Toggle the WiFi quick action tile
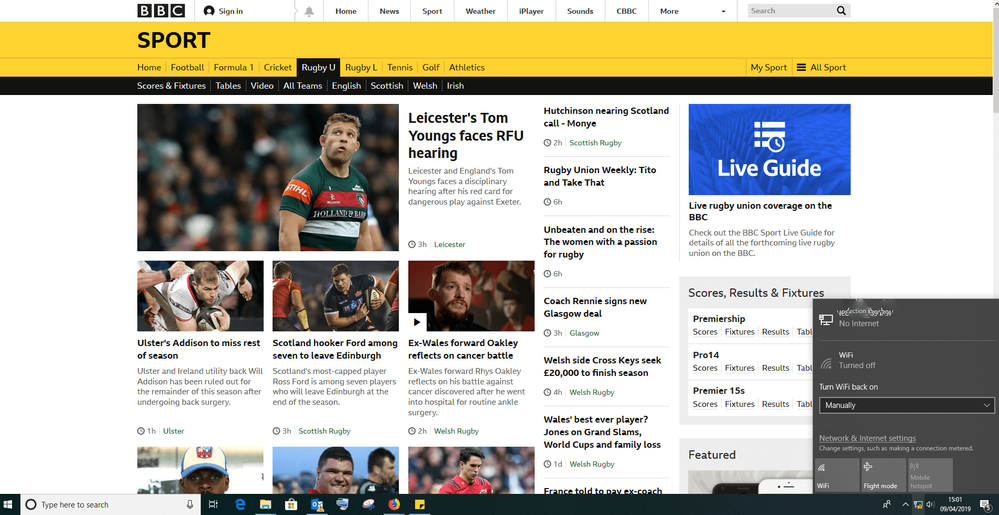This screenshot has height=515, width=999. 836,475
